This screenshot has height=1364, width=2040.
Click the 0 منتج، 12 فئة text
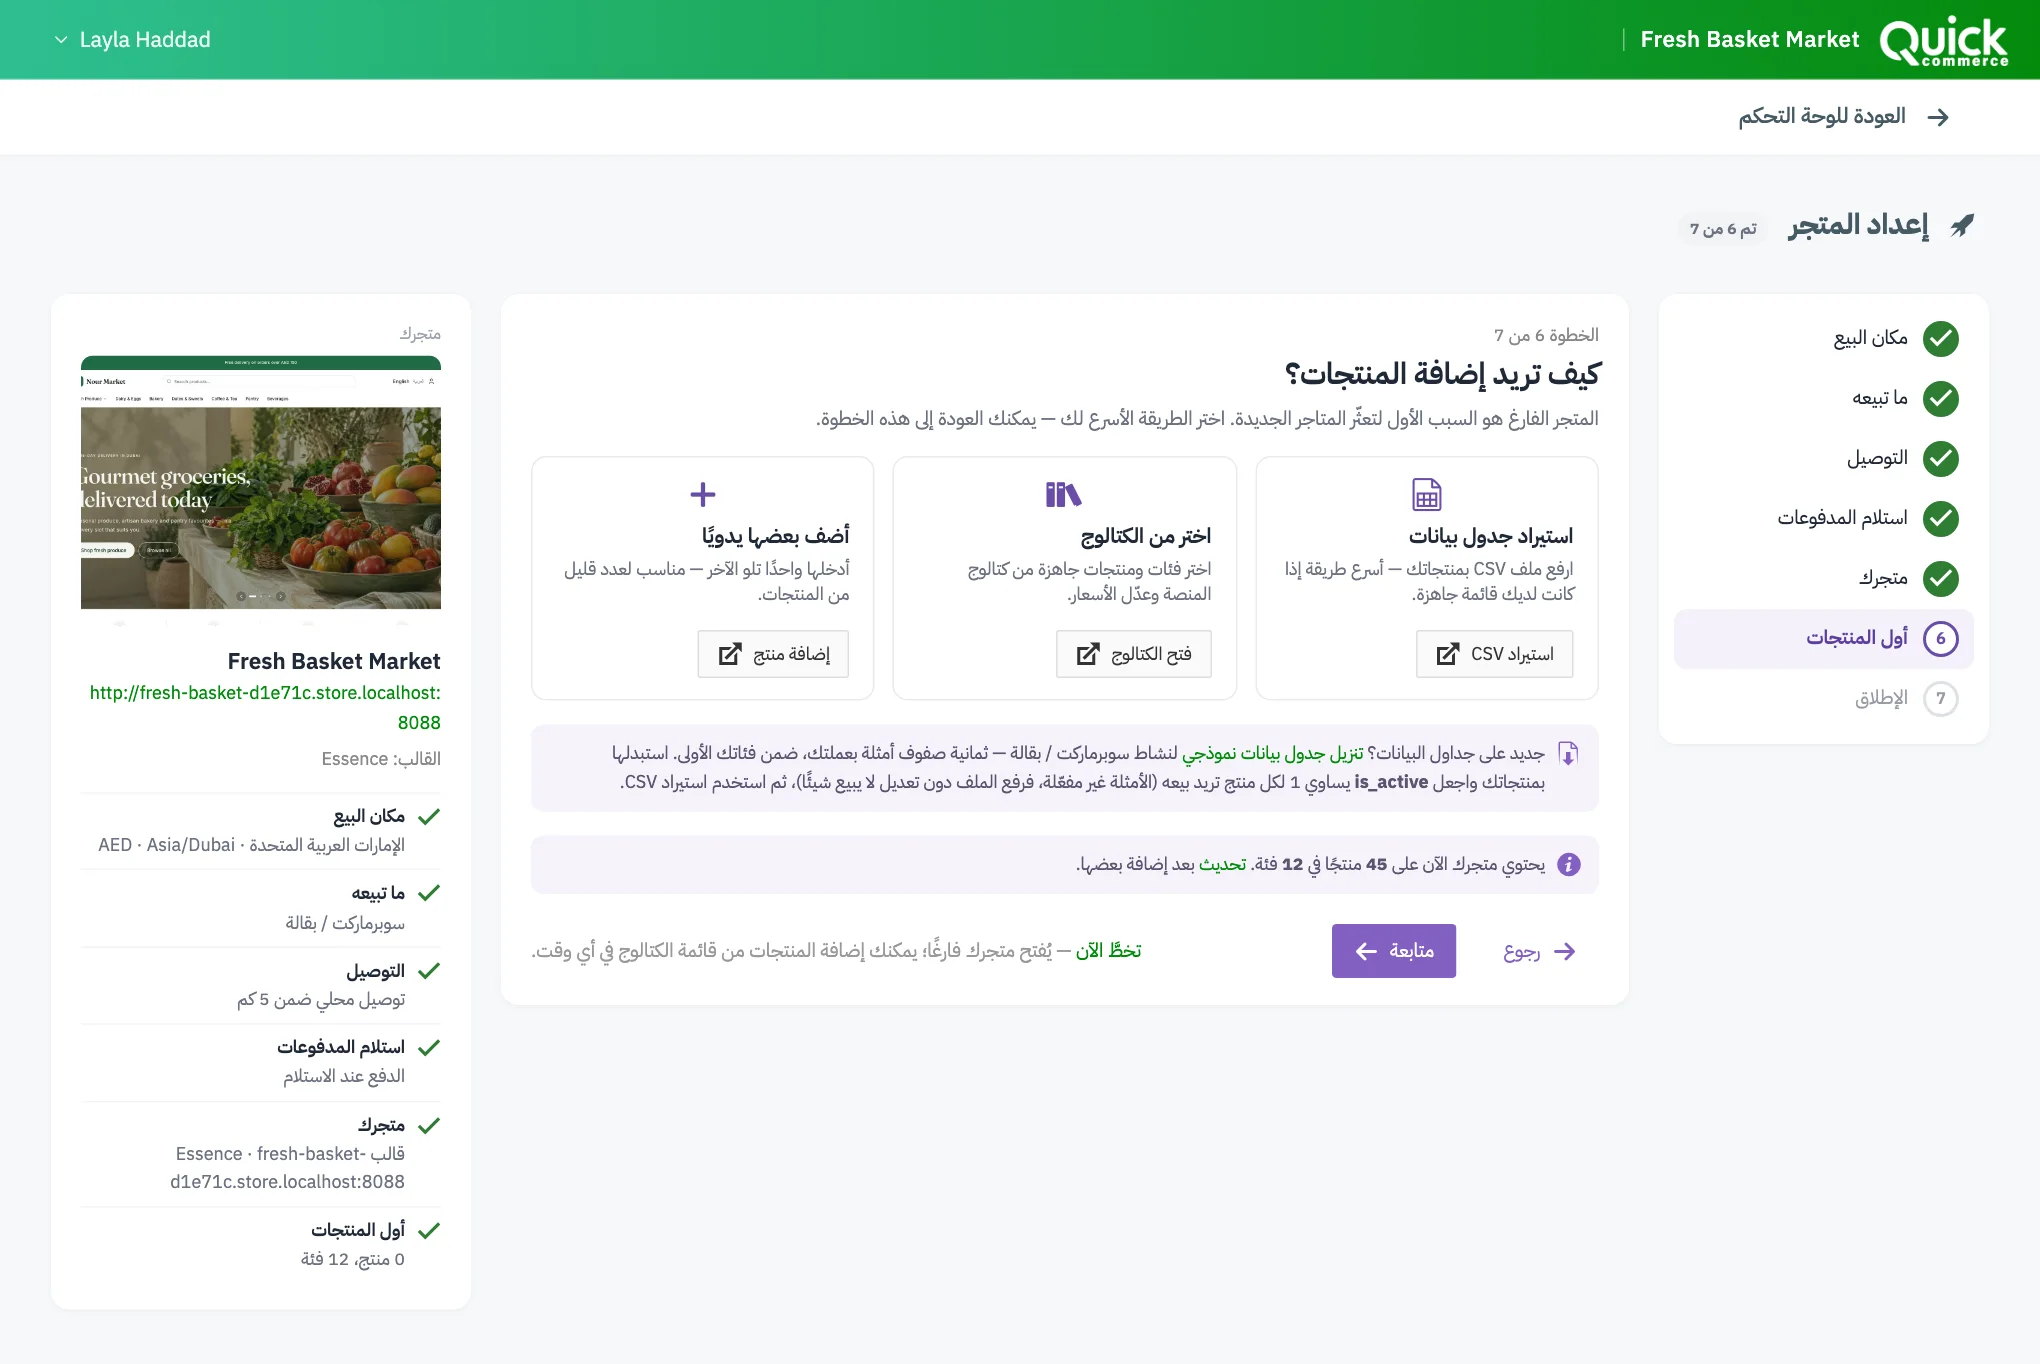353,1260
